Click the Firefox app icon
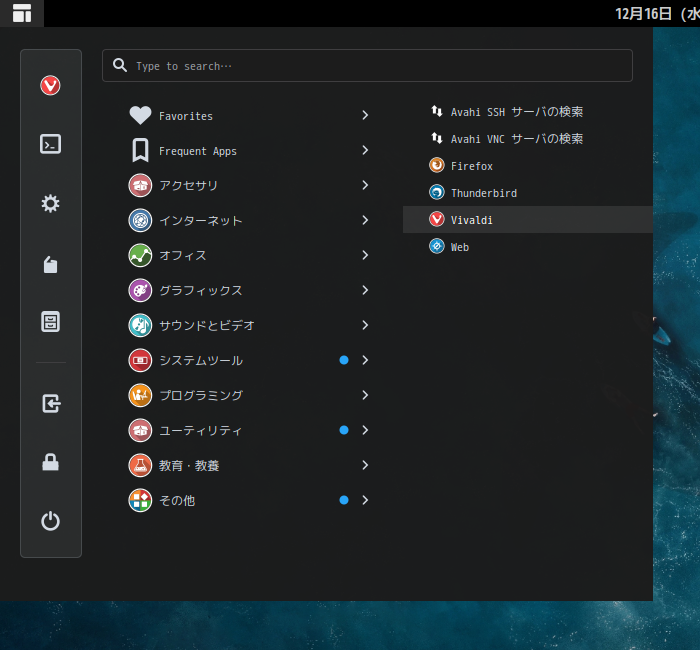 (x=437, y=165)
